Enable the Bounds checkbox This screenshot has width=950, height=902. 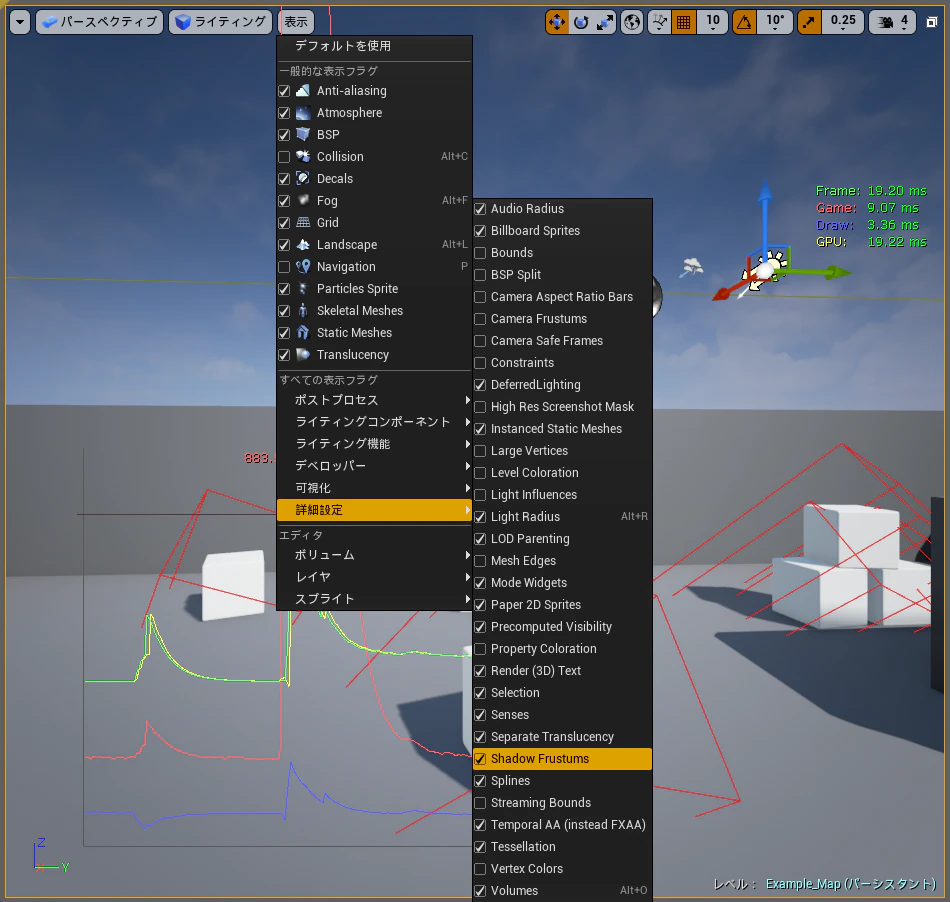(x=480, y=253)
